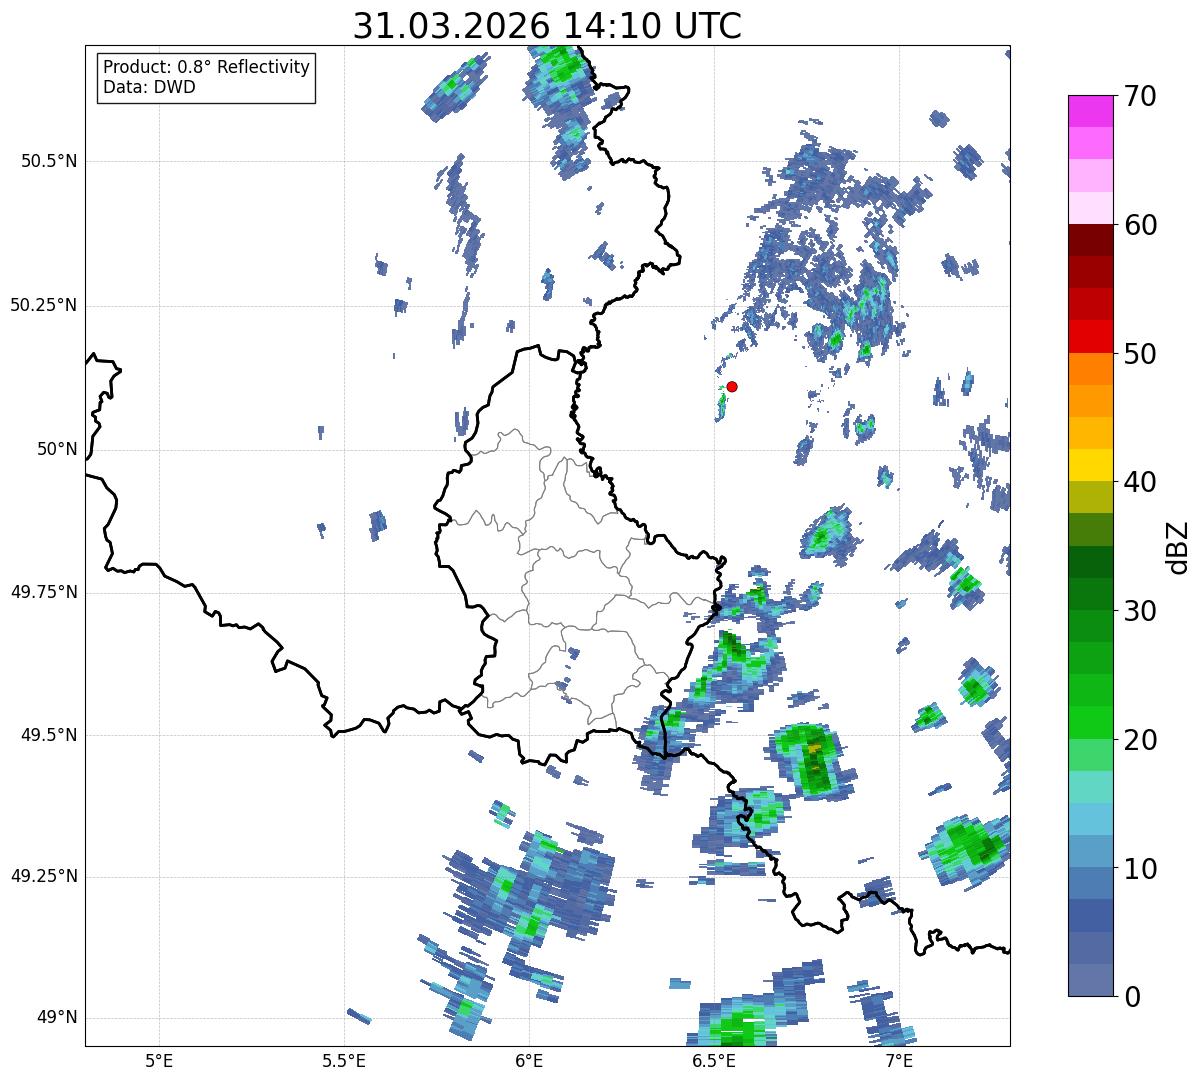Click the "5.5°E" longitude label
Screen dimensions: 1202x1081
pyautogui.click(x=344, y=1061)
